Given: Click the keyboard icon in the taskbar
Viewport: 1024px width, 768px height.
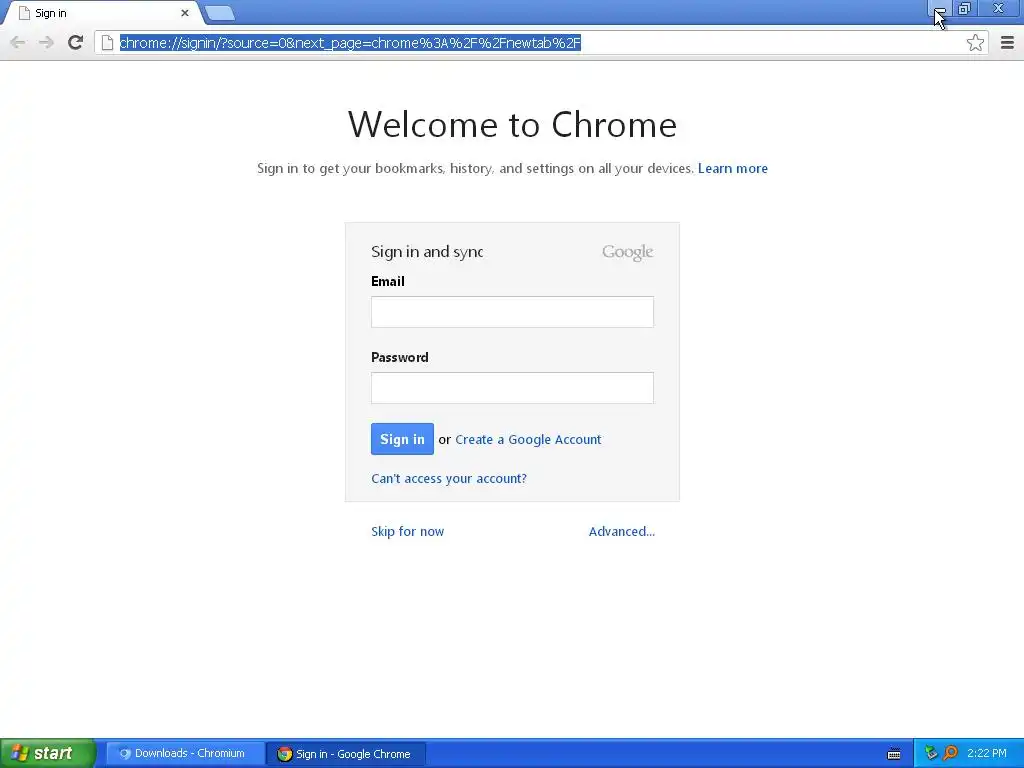Looking at the screenshot, I should (894, 754).
